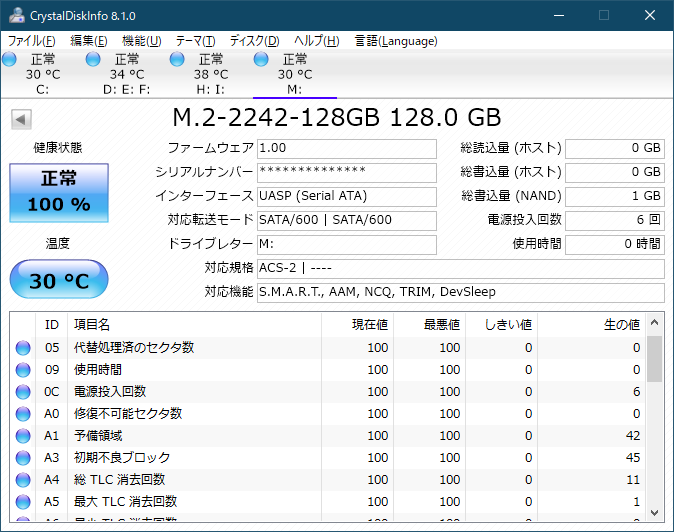
Task: Open the 編集(E) menu
Action: pos(89,41)
